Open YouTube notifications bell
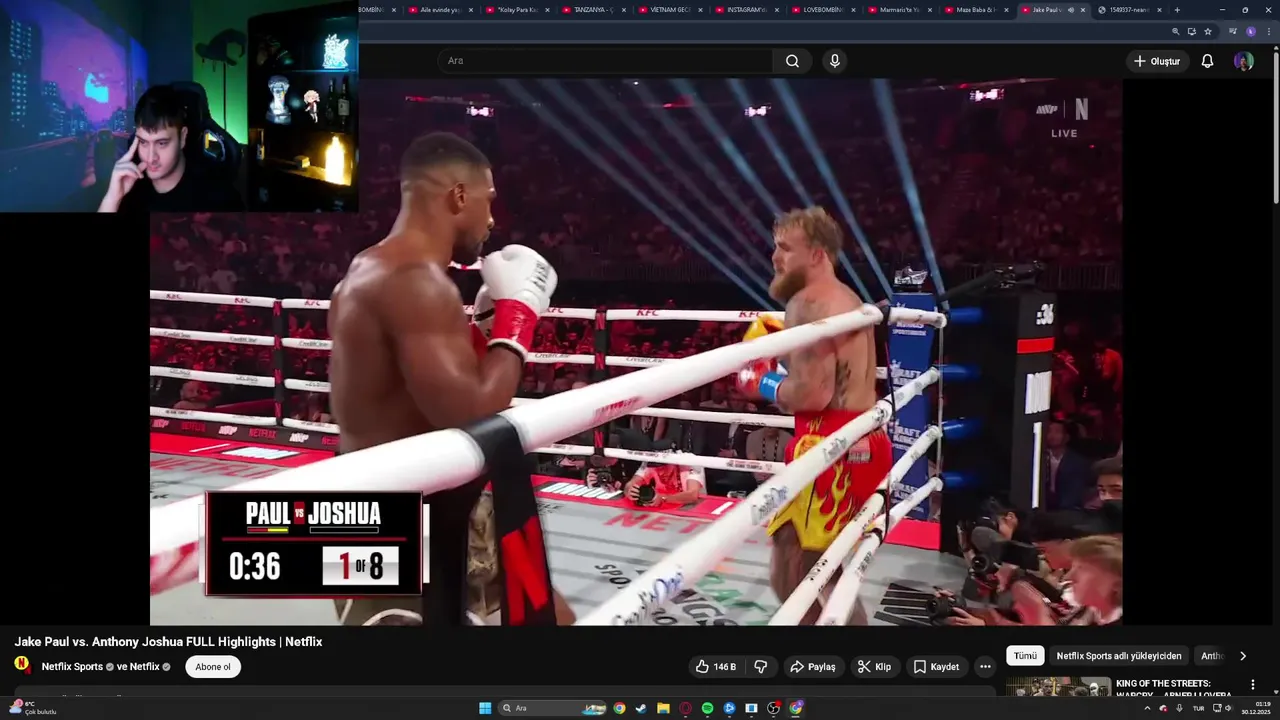This screenshot has width=1280, height=720. (x=1207, y=61)
